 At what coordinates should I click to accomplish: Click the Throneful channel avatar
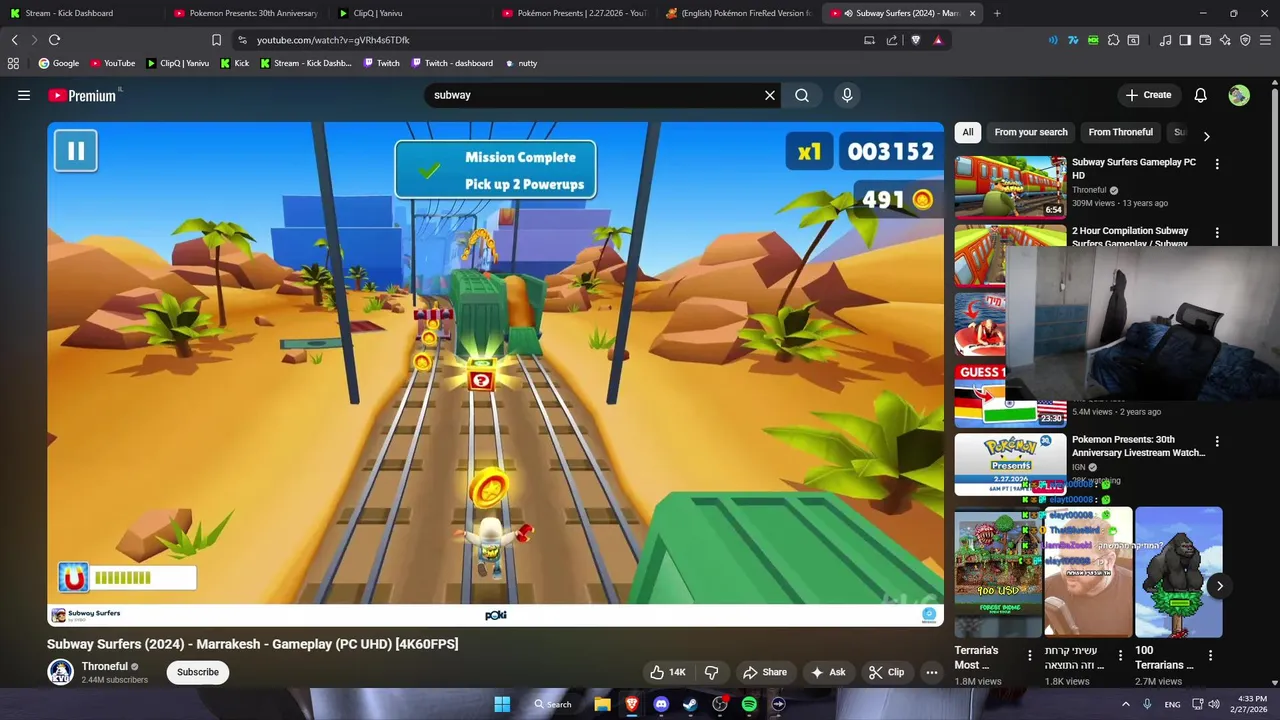pos(61,672)
